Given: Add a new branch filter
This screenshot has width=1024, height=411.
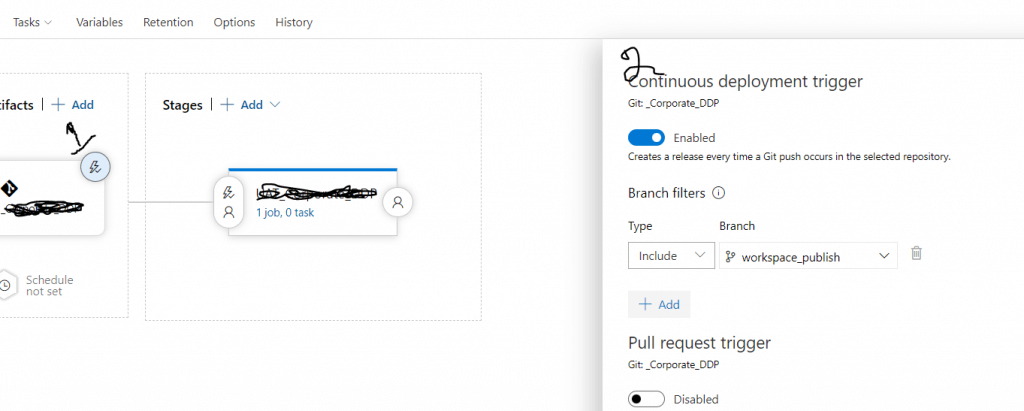Looking at the screenshot, I should [x=659, y=304].
